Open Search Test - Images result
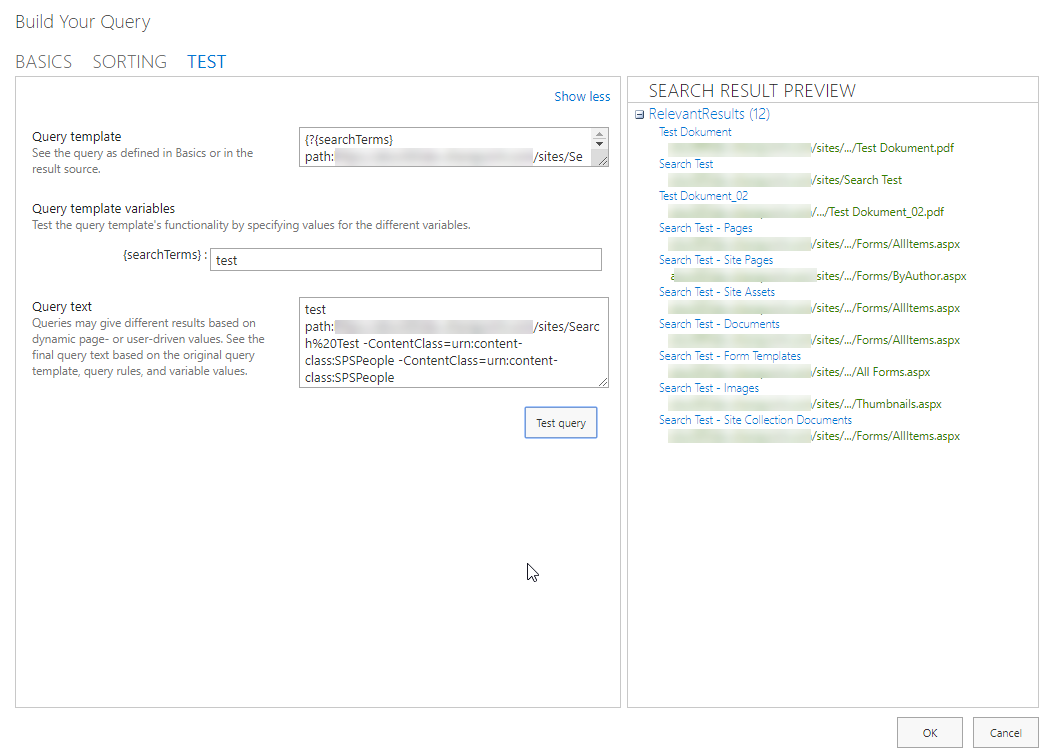 point(708,388)
